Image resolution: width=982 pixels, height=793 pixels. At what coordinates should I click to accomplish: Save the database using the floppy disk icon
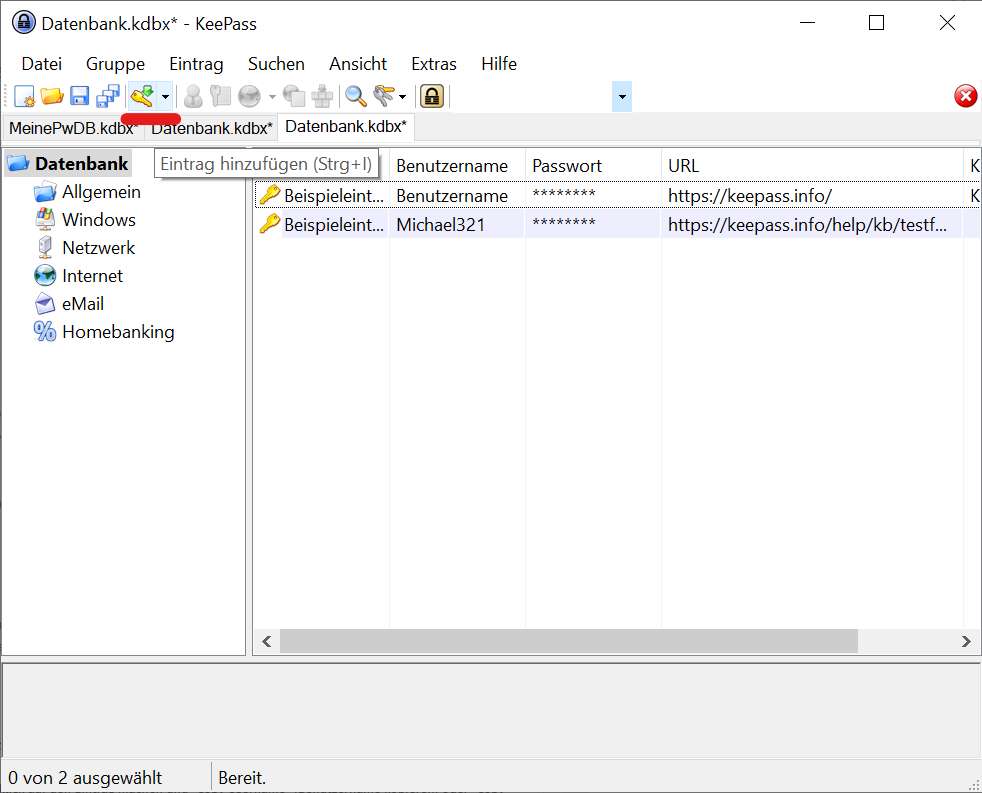tap(80, 96)
